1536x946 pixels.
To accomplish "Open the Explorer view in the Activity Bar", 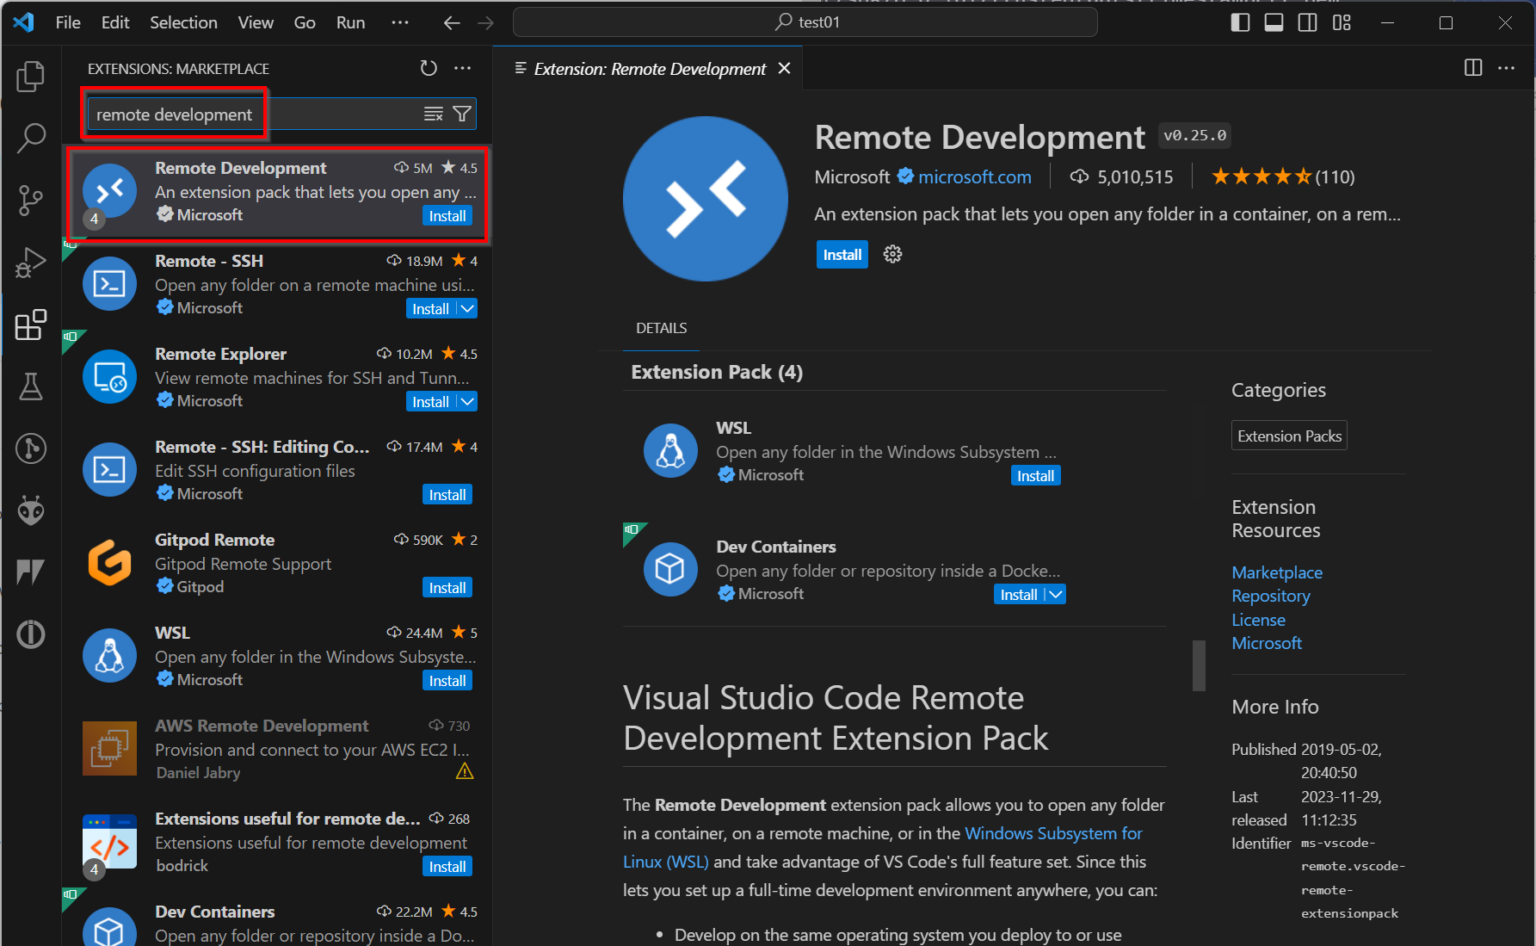I will point(30,75).
